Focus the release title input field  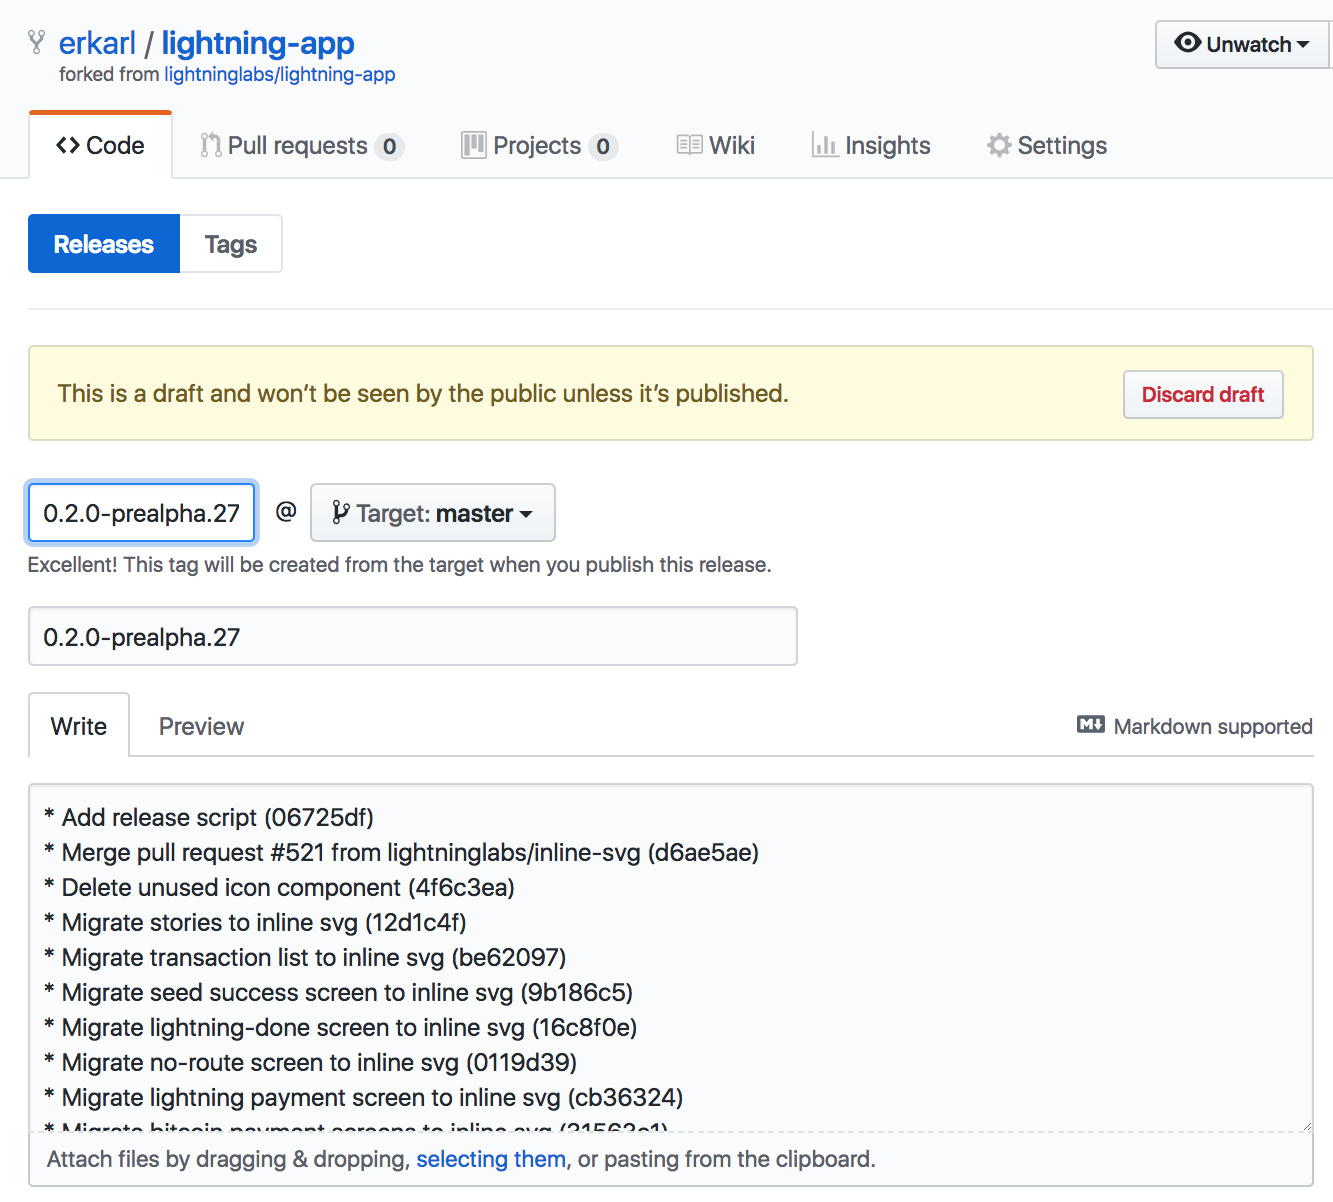tap(412, 636)
